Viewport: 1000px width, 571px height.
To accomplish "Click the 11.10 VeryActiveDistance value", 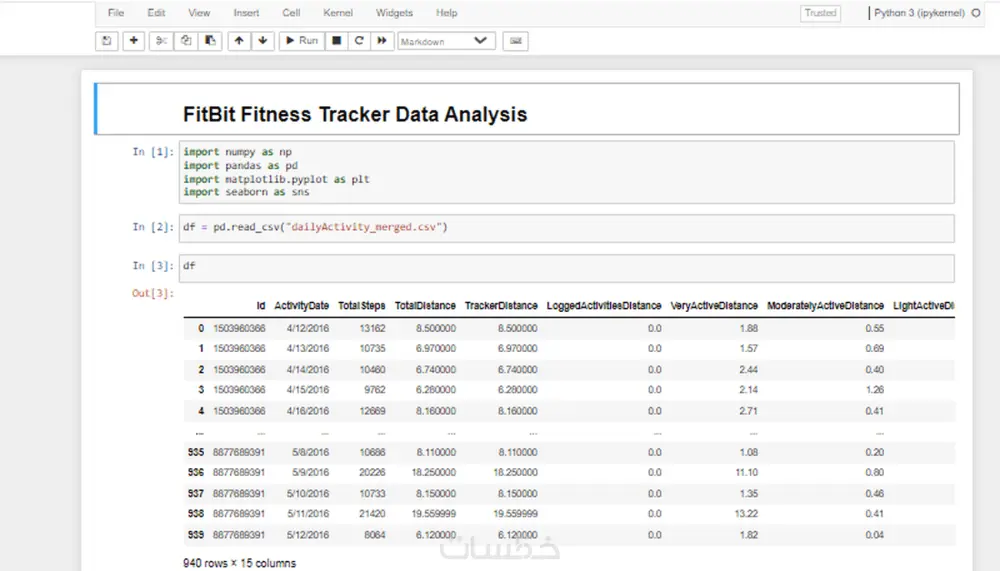I will click(746, 473).
